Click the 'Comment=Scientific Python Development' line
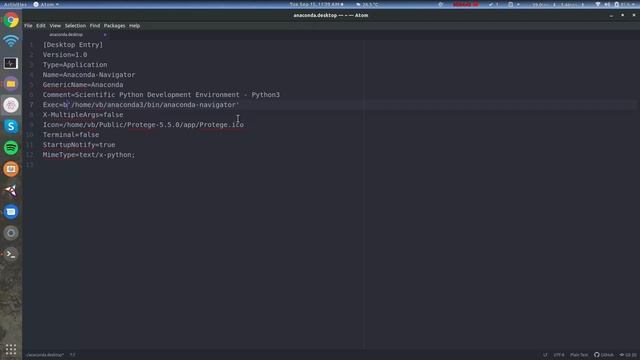Viewport: 640px width, 360px height. point(161,95)
